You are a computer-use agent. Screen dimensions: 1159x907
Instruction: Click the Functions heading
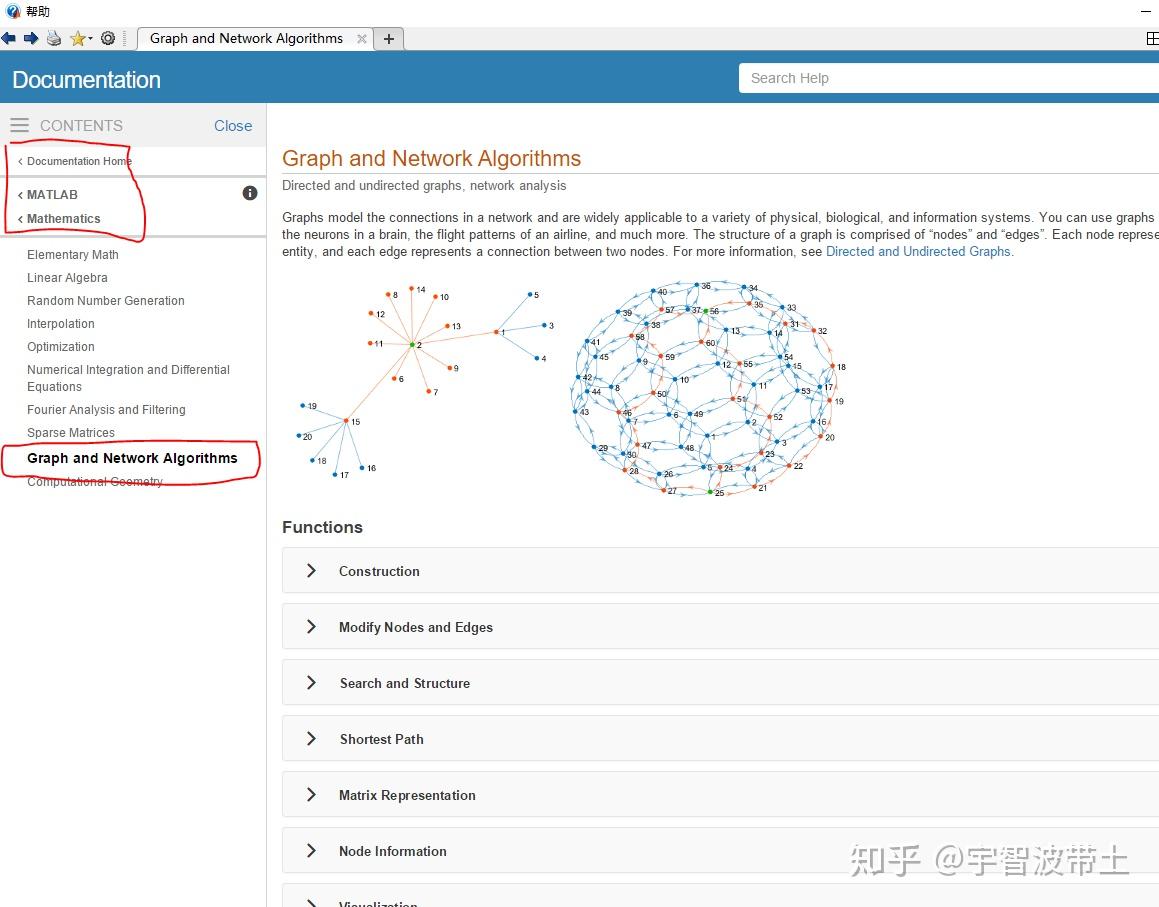[x=322, y=527]
